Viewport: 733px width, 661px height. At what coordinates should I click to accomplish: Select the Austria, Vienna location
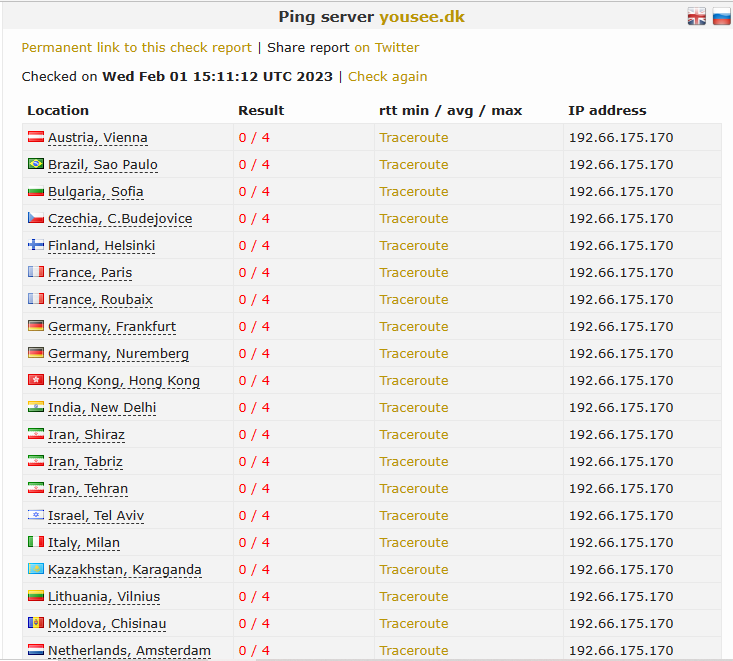(98, 138)
